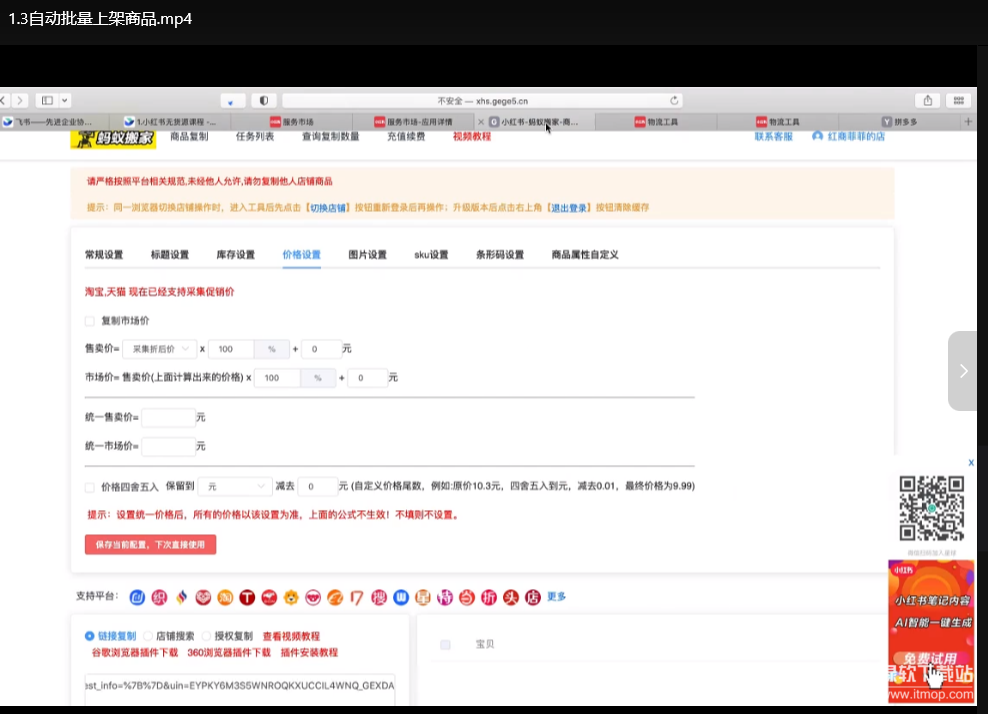Click the next video arrow on right
The height and width of the screenshot is (714, 988).
[x=962, y=371]
